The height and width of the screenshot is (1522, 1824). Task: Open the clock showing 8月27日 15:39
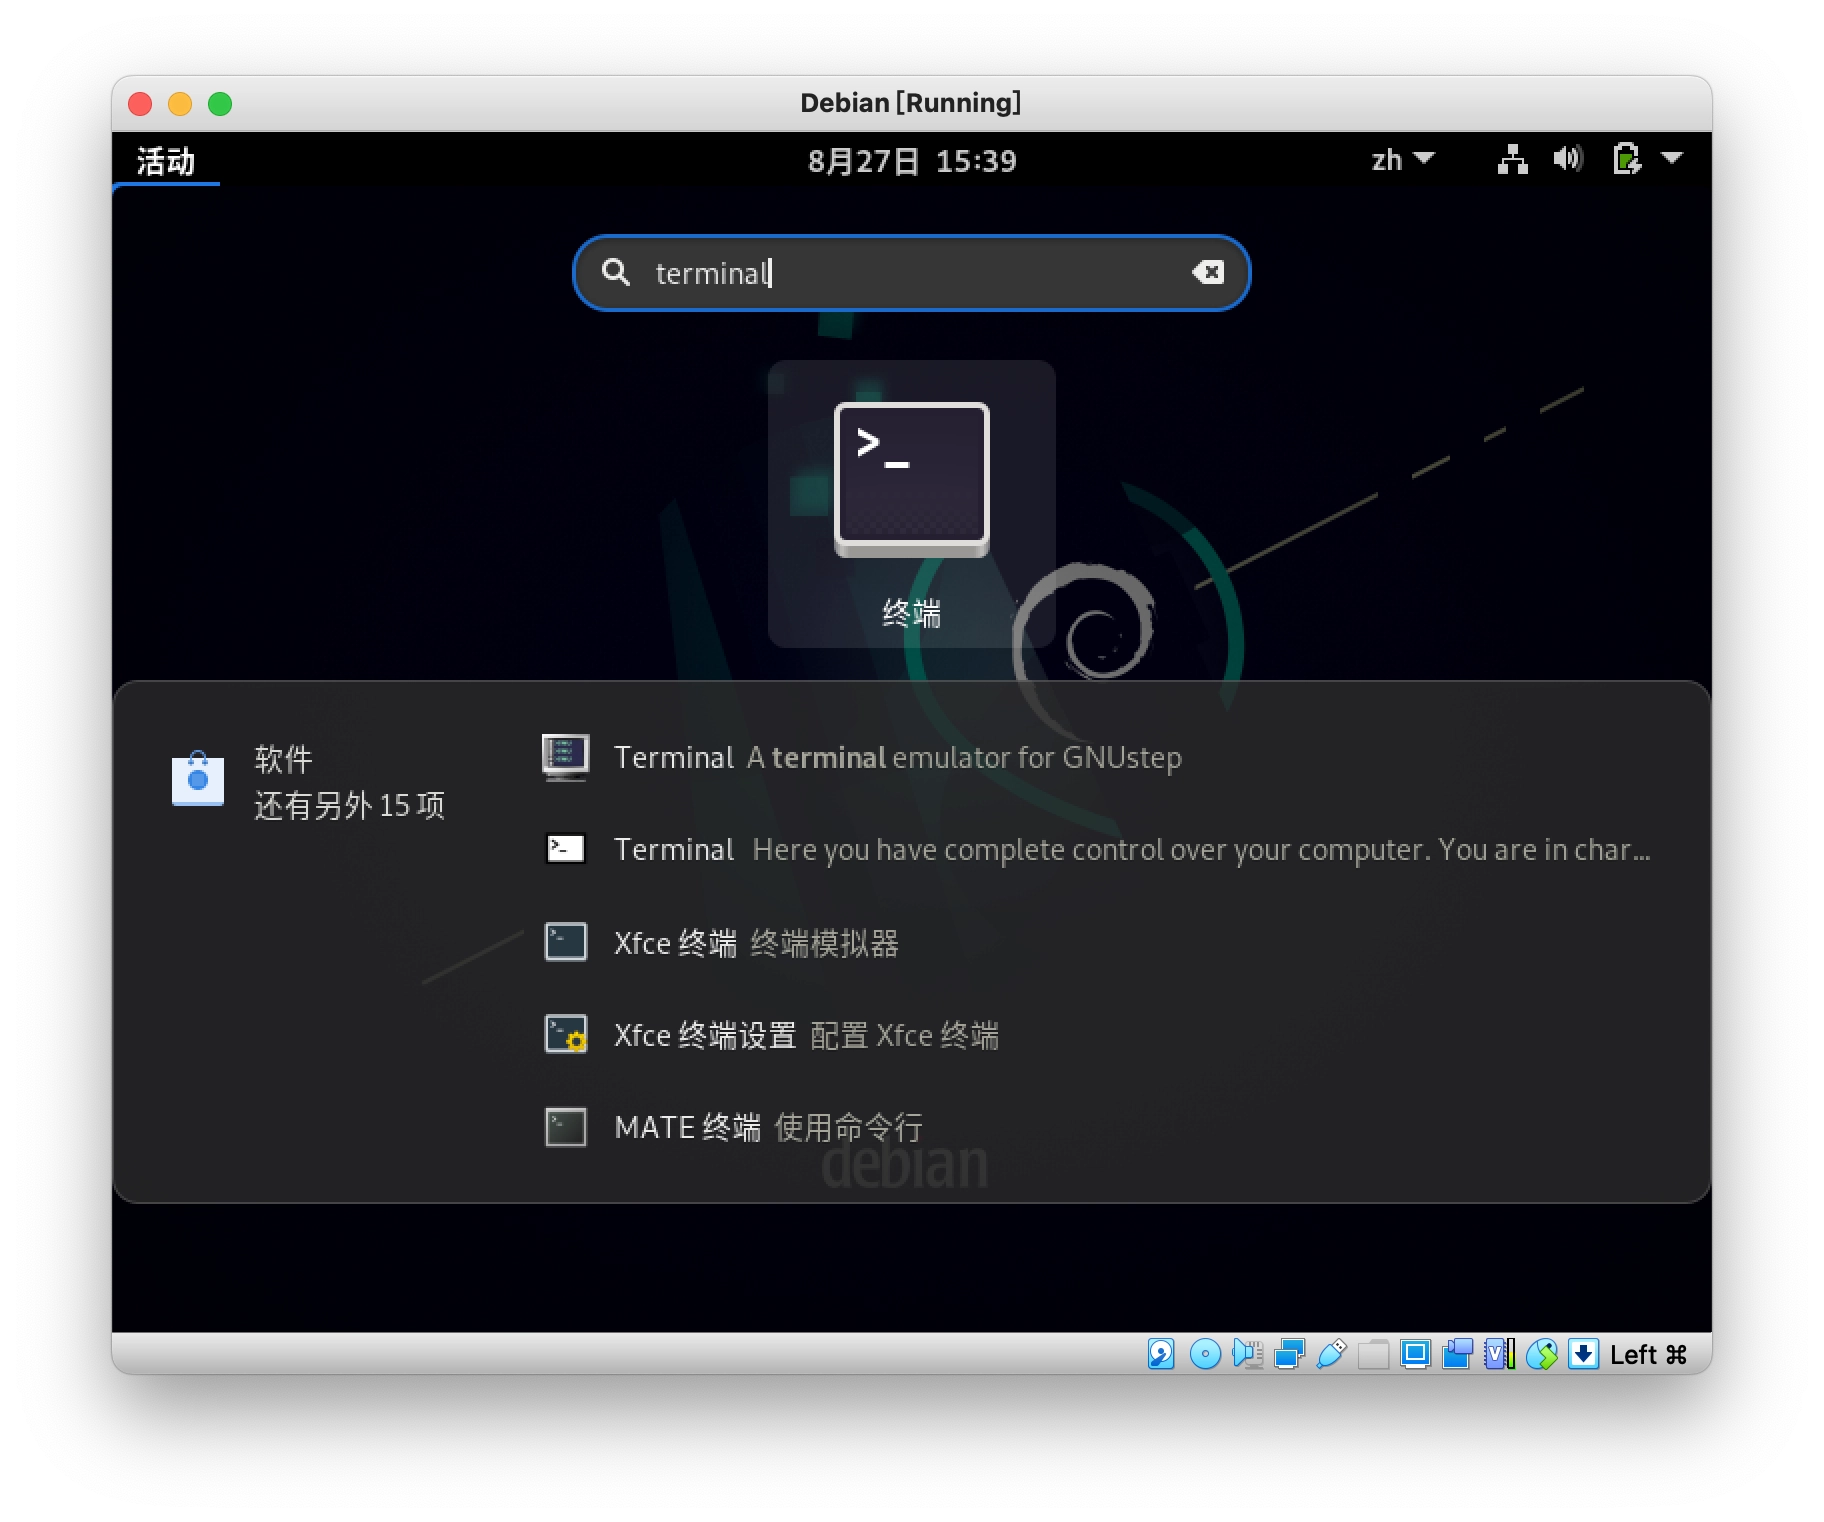tap(912, 161)
